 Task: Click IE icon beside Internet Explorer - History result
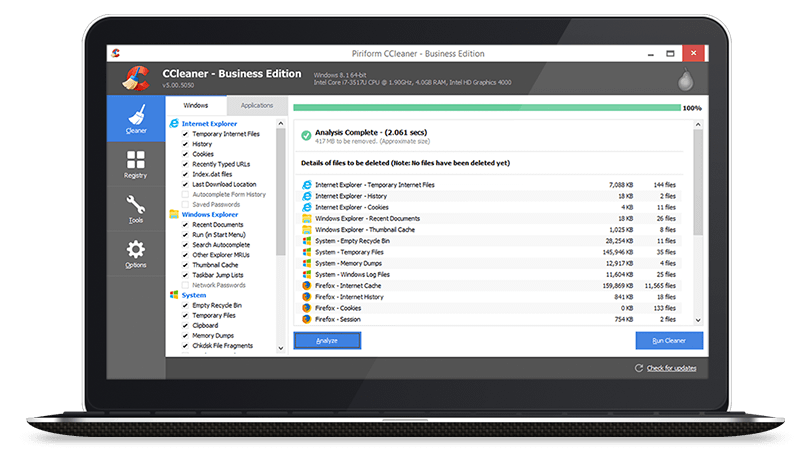coord(307,196)
